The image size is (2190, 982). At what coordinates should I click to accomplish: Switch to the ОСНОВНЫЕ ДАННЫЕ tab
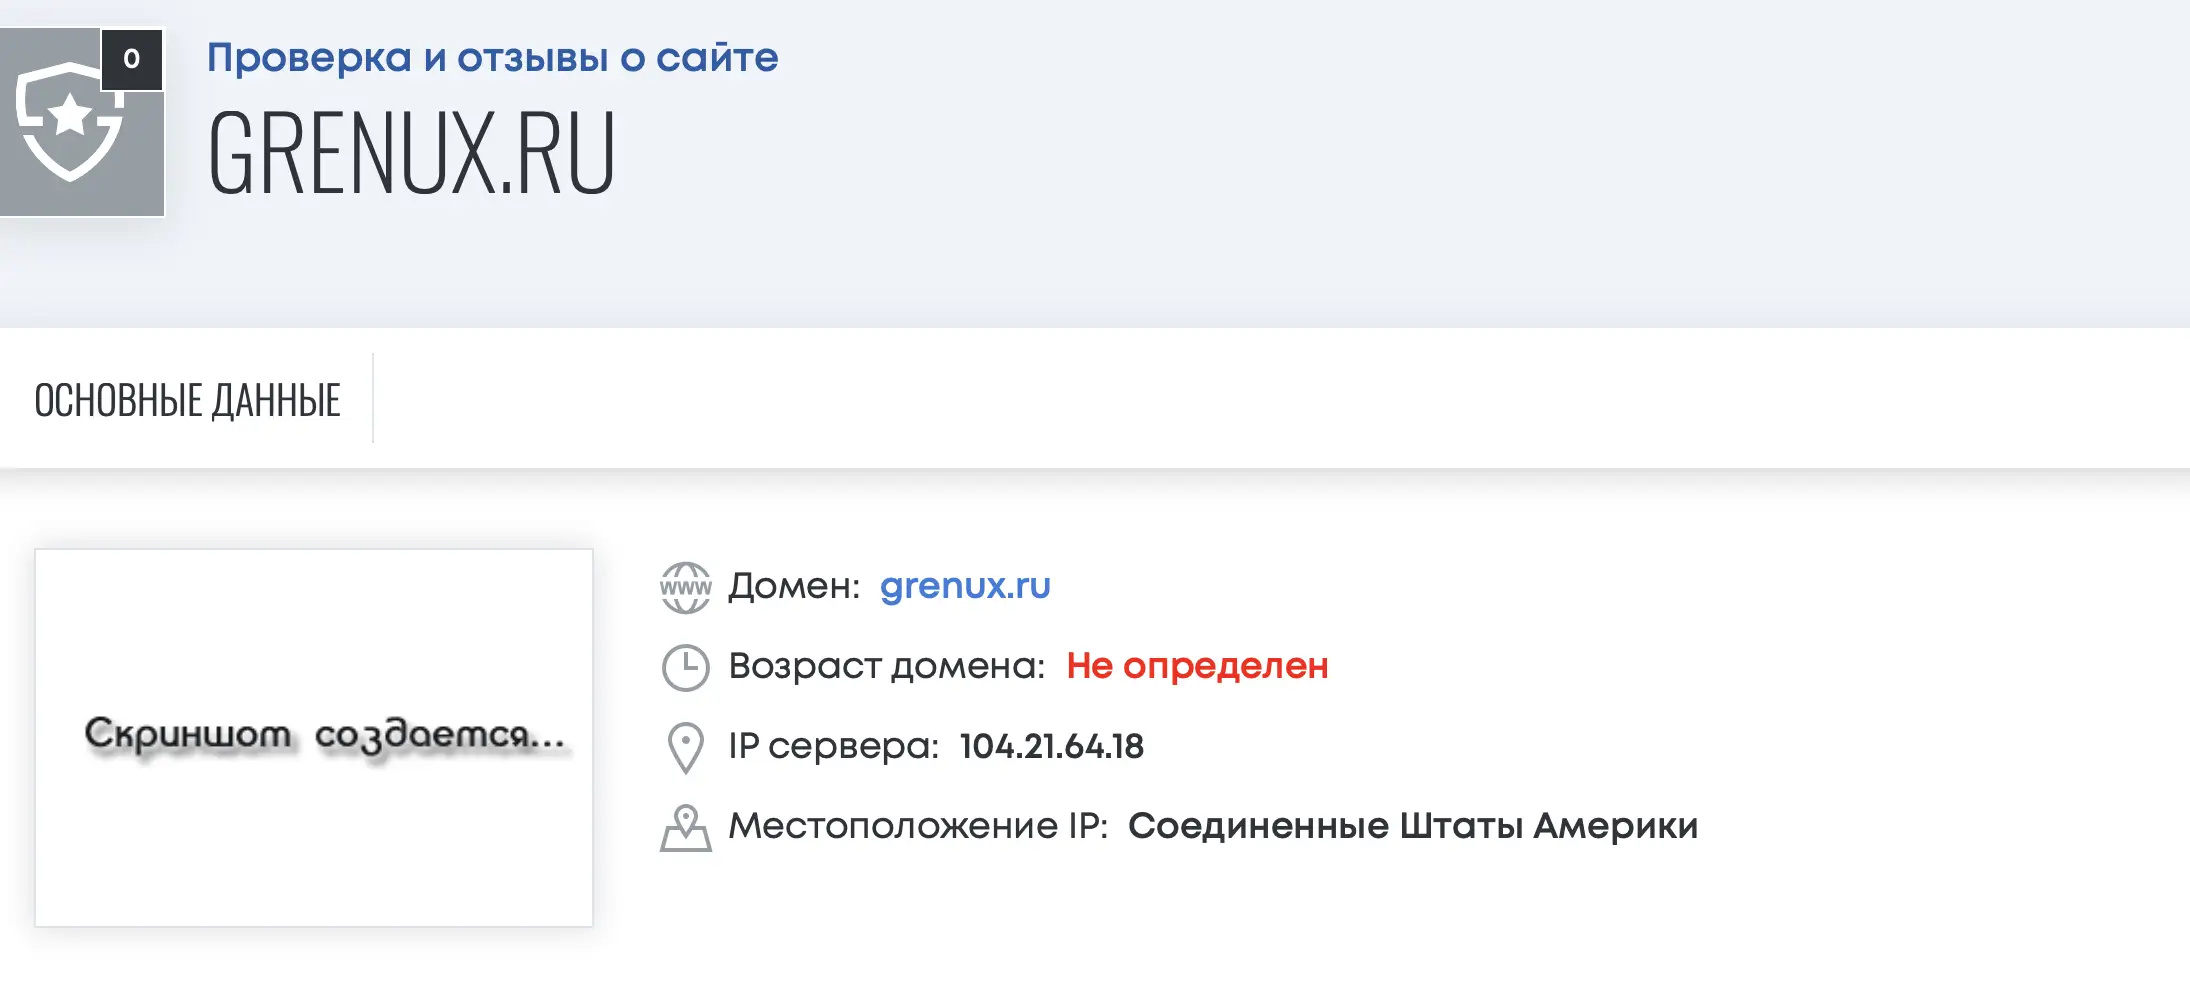pyautogui.click(x=188, y=400)
